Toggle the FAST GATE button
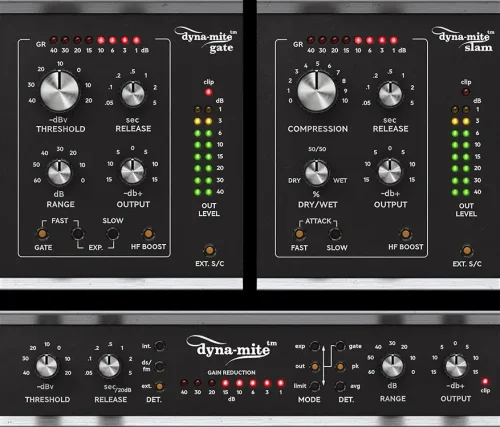This screenshot has height=427, width=500. click(42, 234)
